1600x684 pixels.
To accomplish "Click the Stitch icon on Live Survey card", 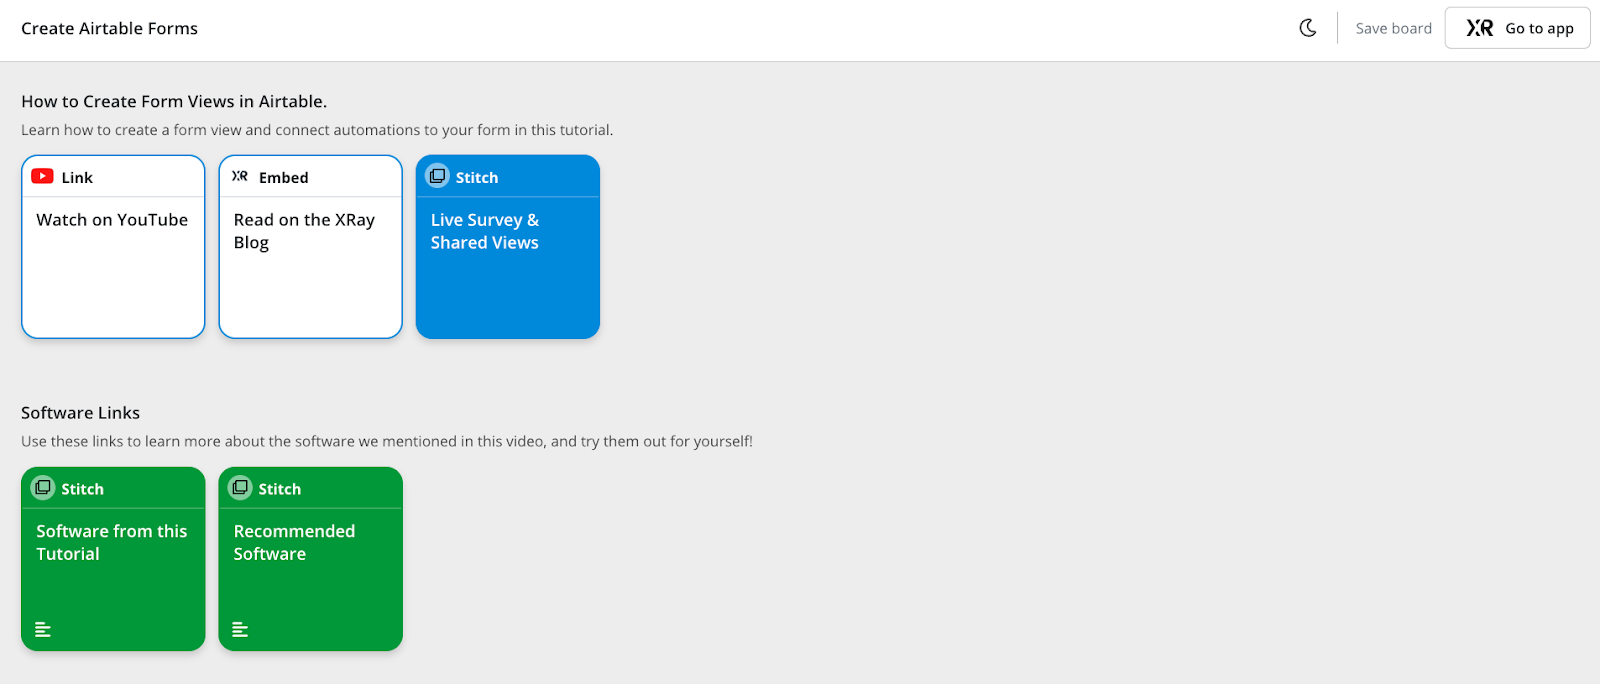I will click(x=438, y=176).
